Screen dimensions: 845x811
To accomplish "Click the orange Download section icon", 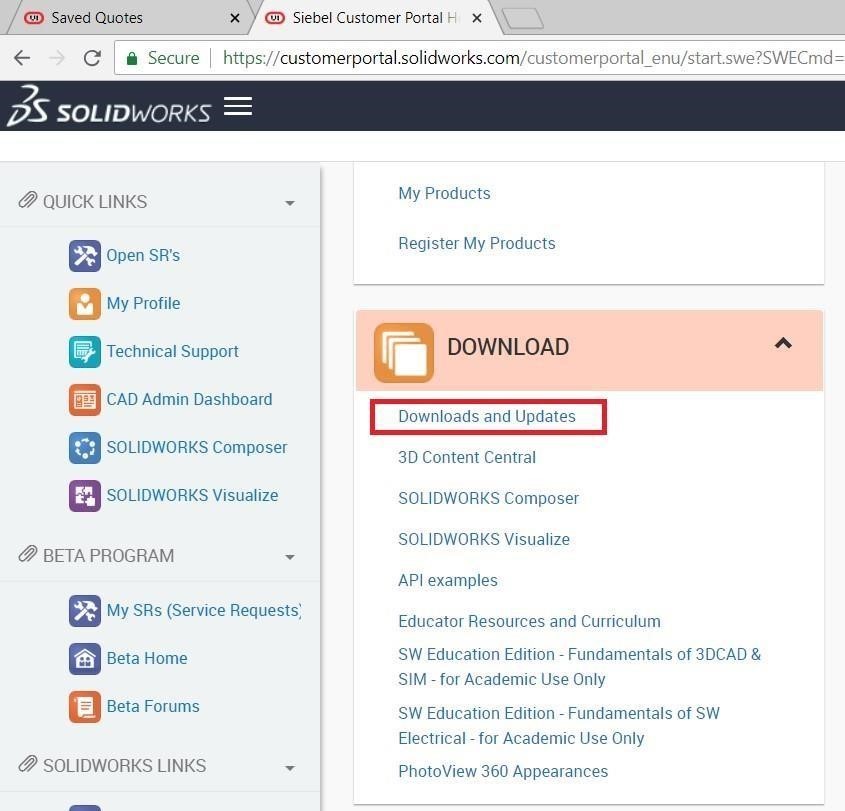I will (x=404, y=352).
